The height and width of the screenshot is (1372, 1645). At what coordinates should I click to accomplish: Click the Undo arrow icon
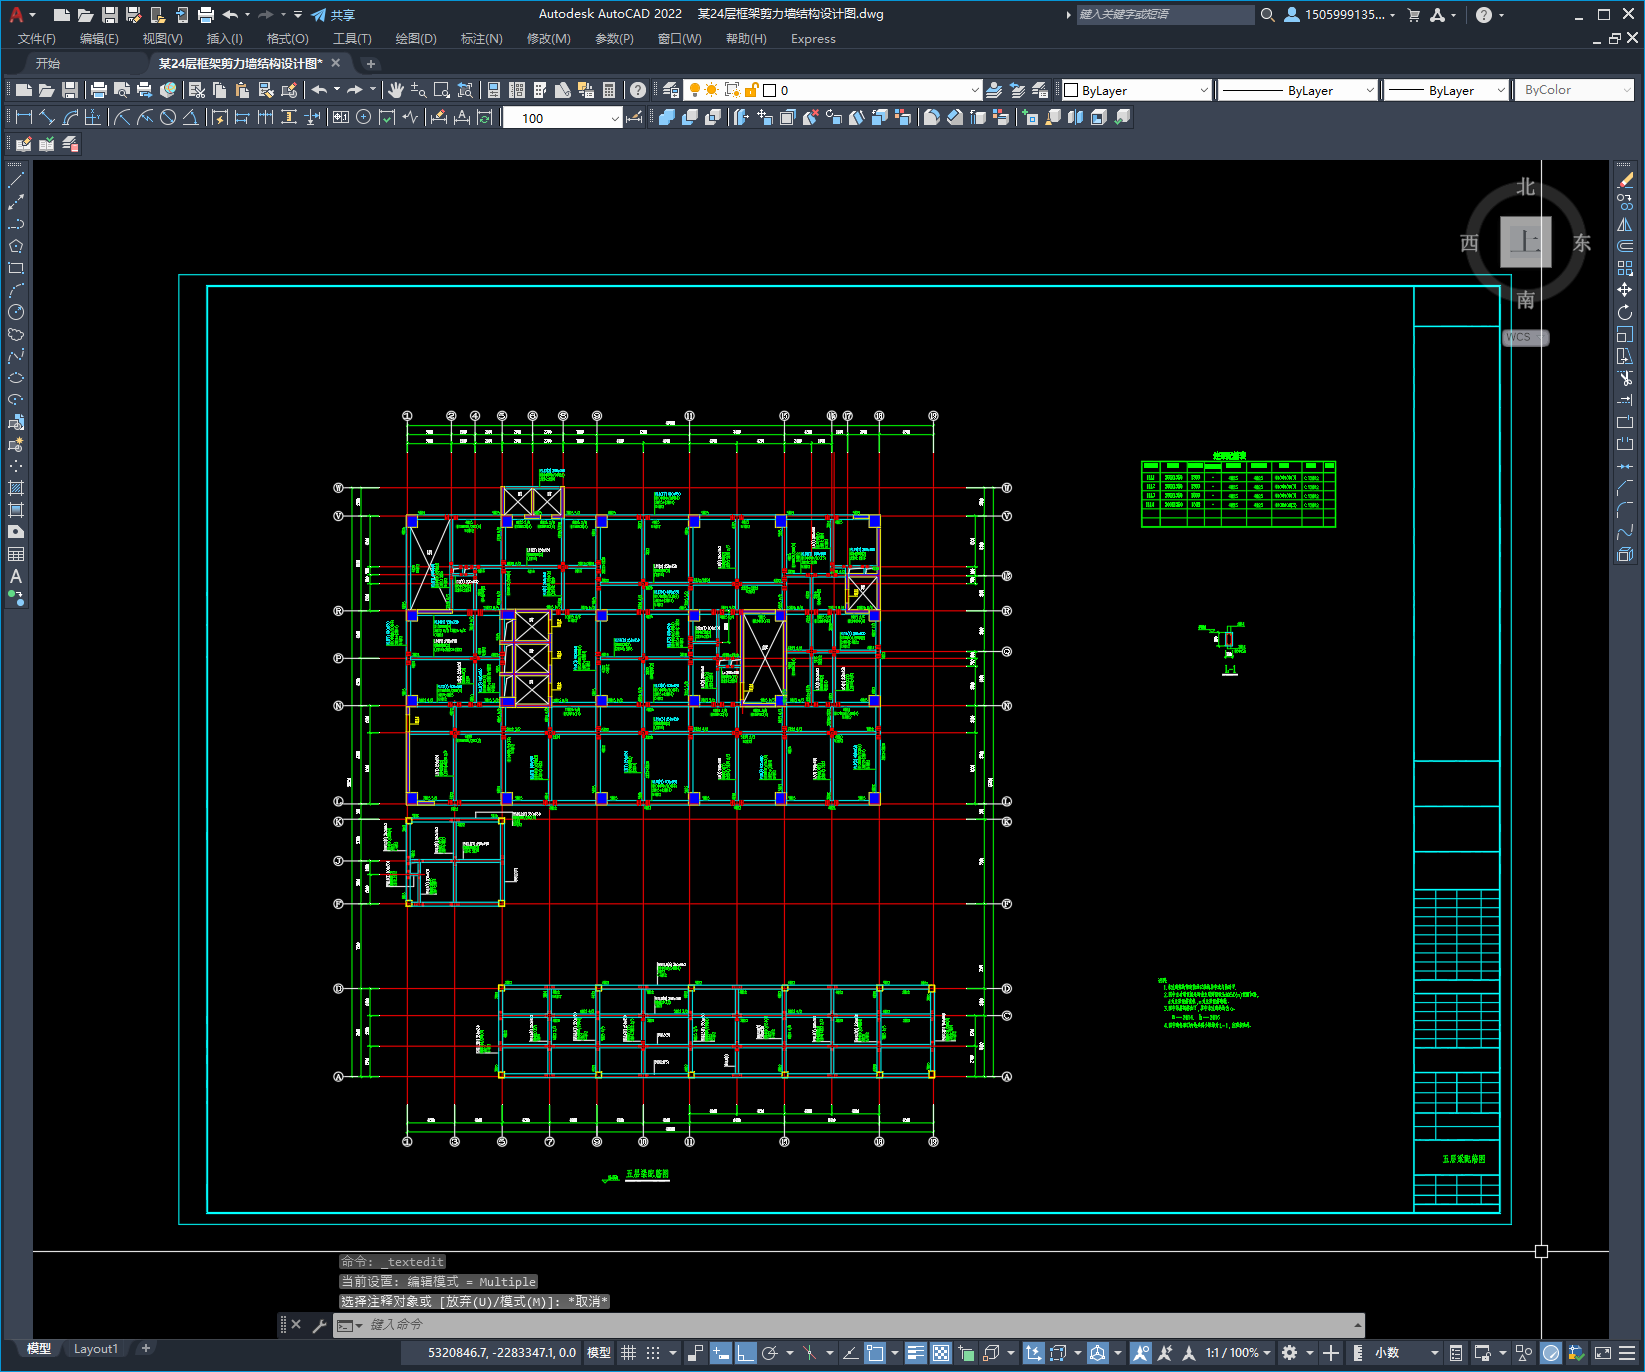coord(319,90)
